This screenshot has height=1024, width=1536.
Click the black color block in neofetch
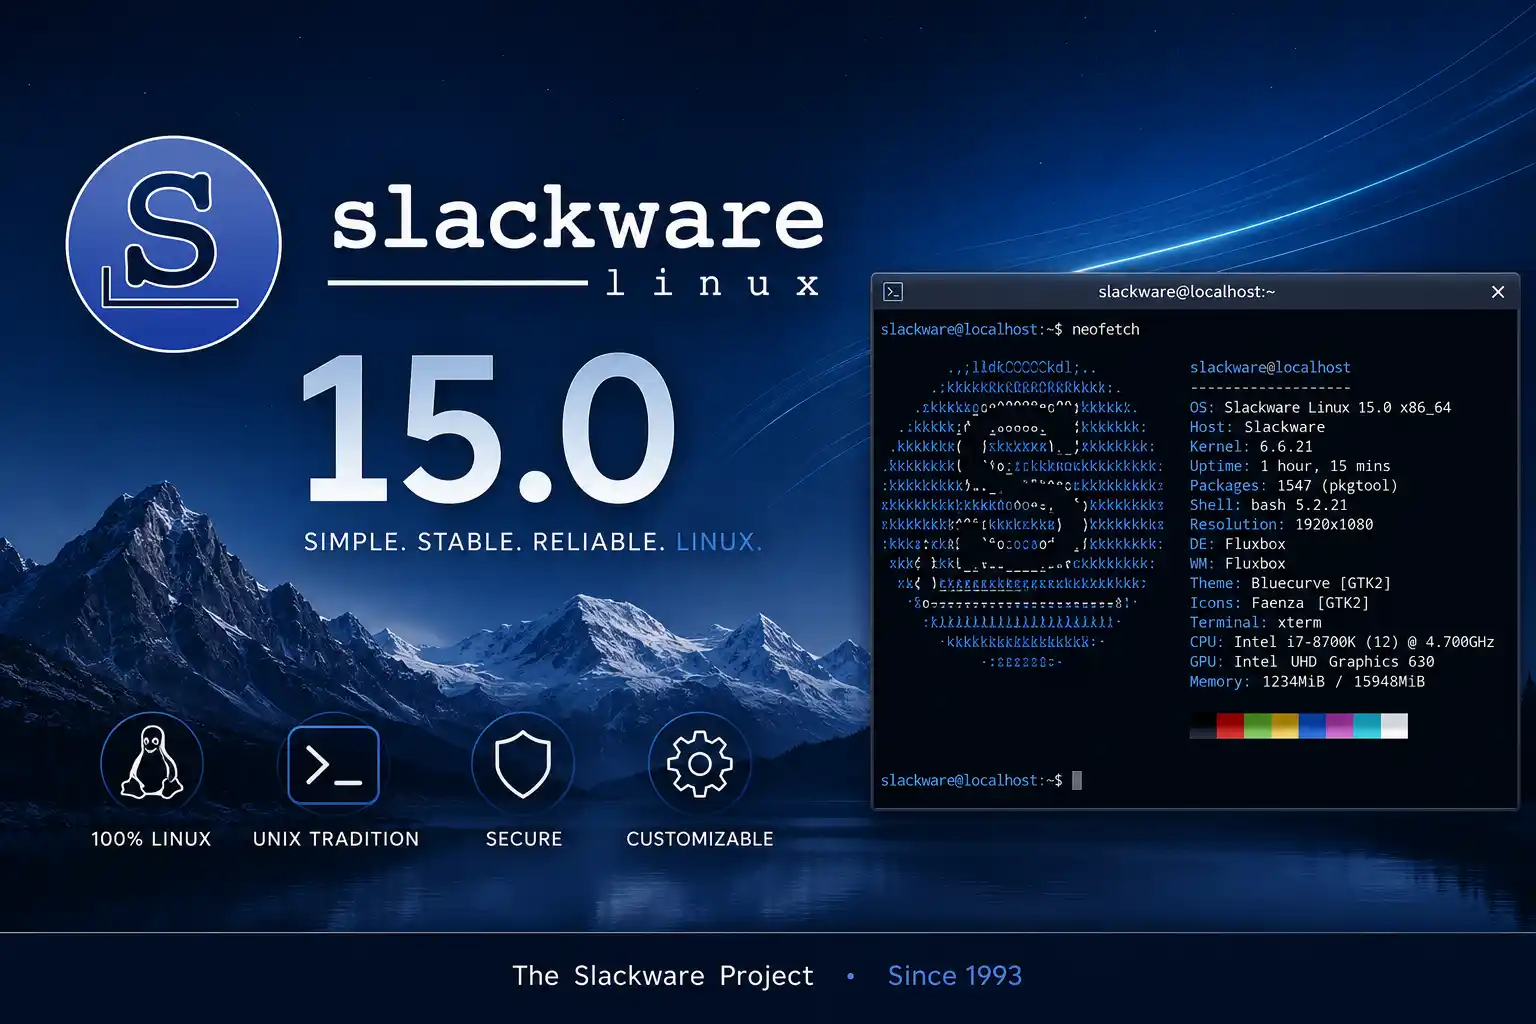pos(1203,726)
